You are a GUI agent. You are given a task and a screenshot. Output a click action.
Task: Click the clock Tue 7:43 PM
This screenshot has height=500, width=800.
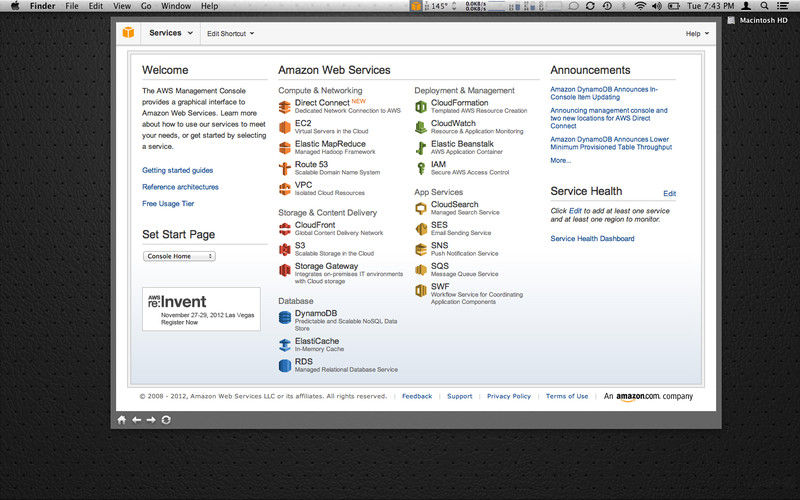(710, 6)
